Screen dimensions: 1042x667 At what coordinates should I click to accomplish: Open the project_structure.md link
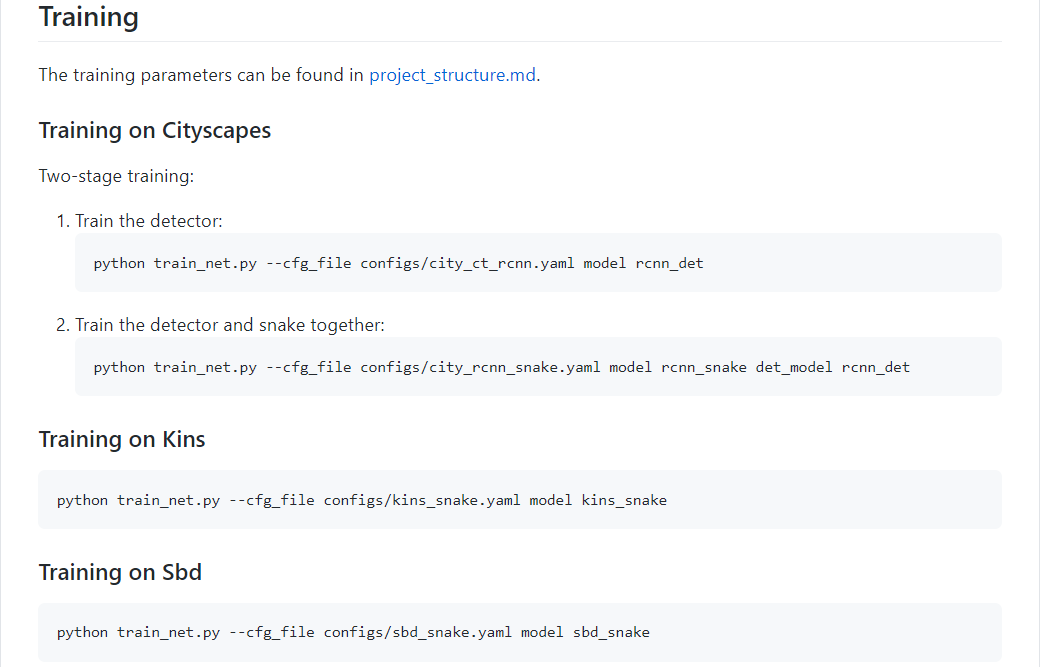453,75
